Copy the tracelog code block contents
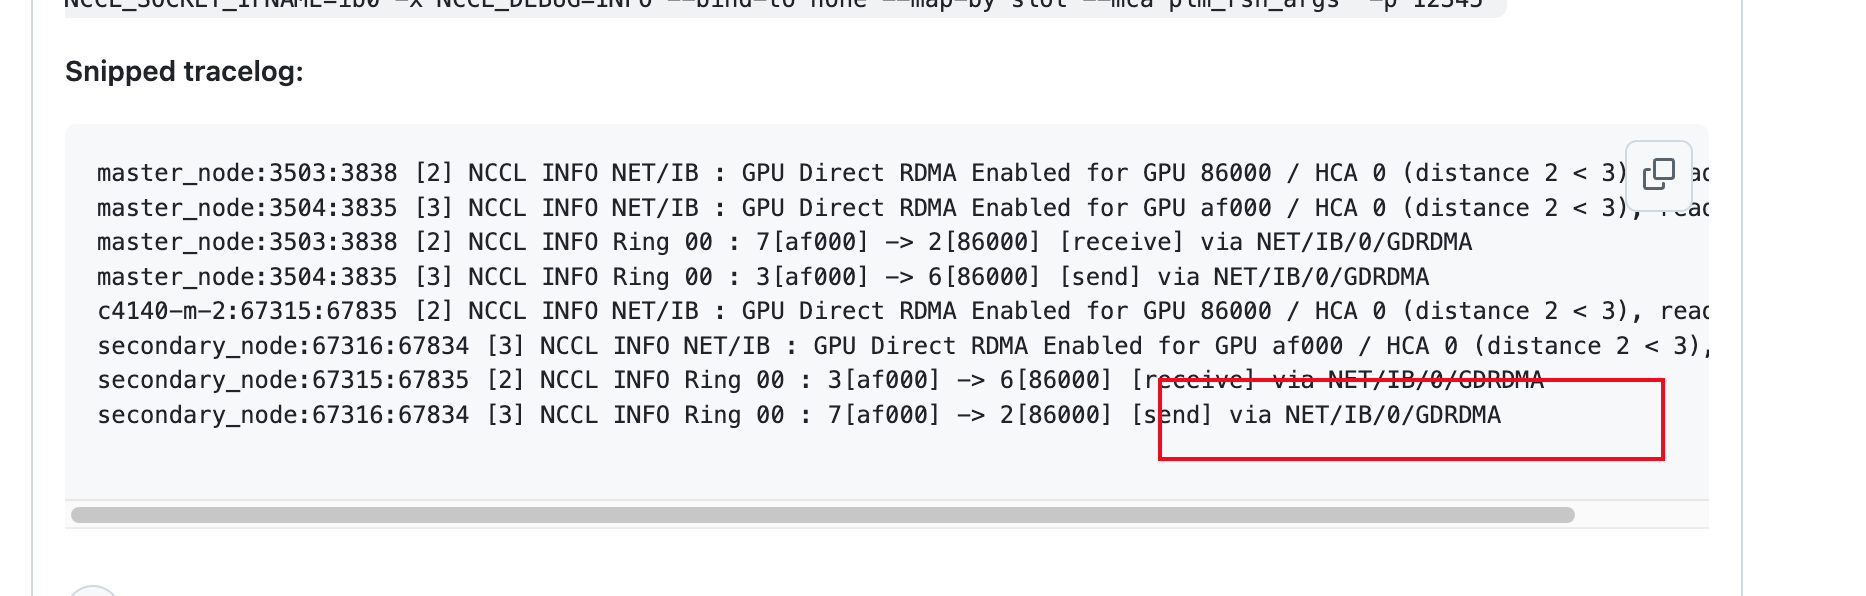This screenshot has height=596, width=1866. pyautogui.click(x=1658, y=174)
